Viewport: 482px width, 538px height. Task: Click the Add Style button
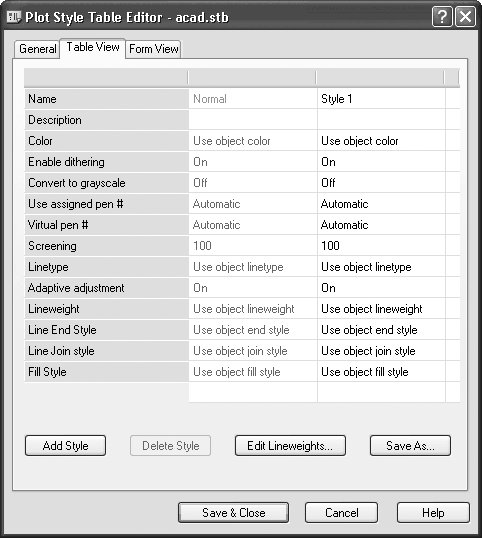pyautogui.click(x=66, y=446)
